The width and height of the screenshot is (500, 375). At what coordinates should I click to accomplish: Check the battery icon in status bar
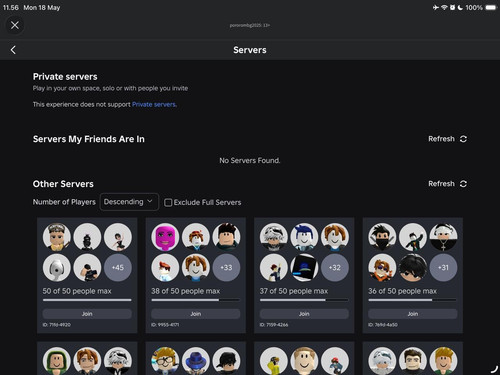click(491, 7)
